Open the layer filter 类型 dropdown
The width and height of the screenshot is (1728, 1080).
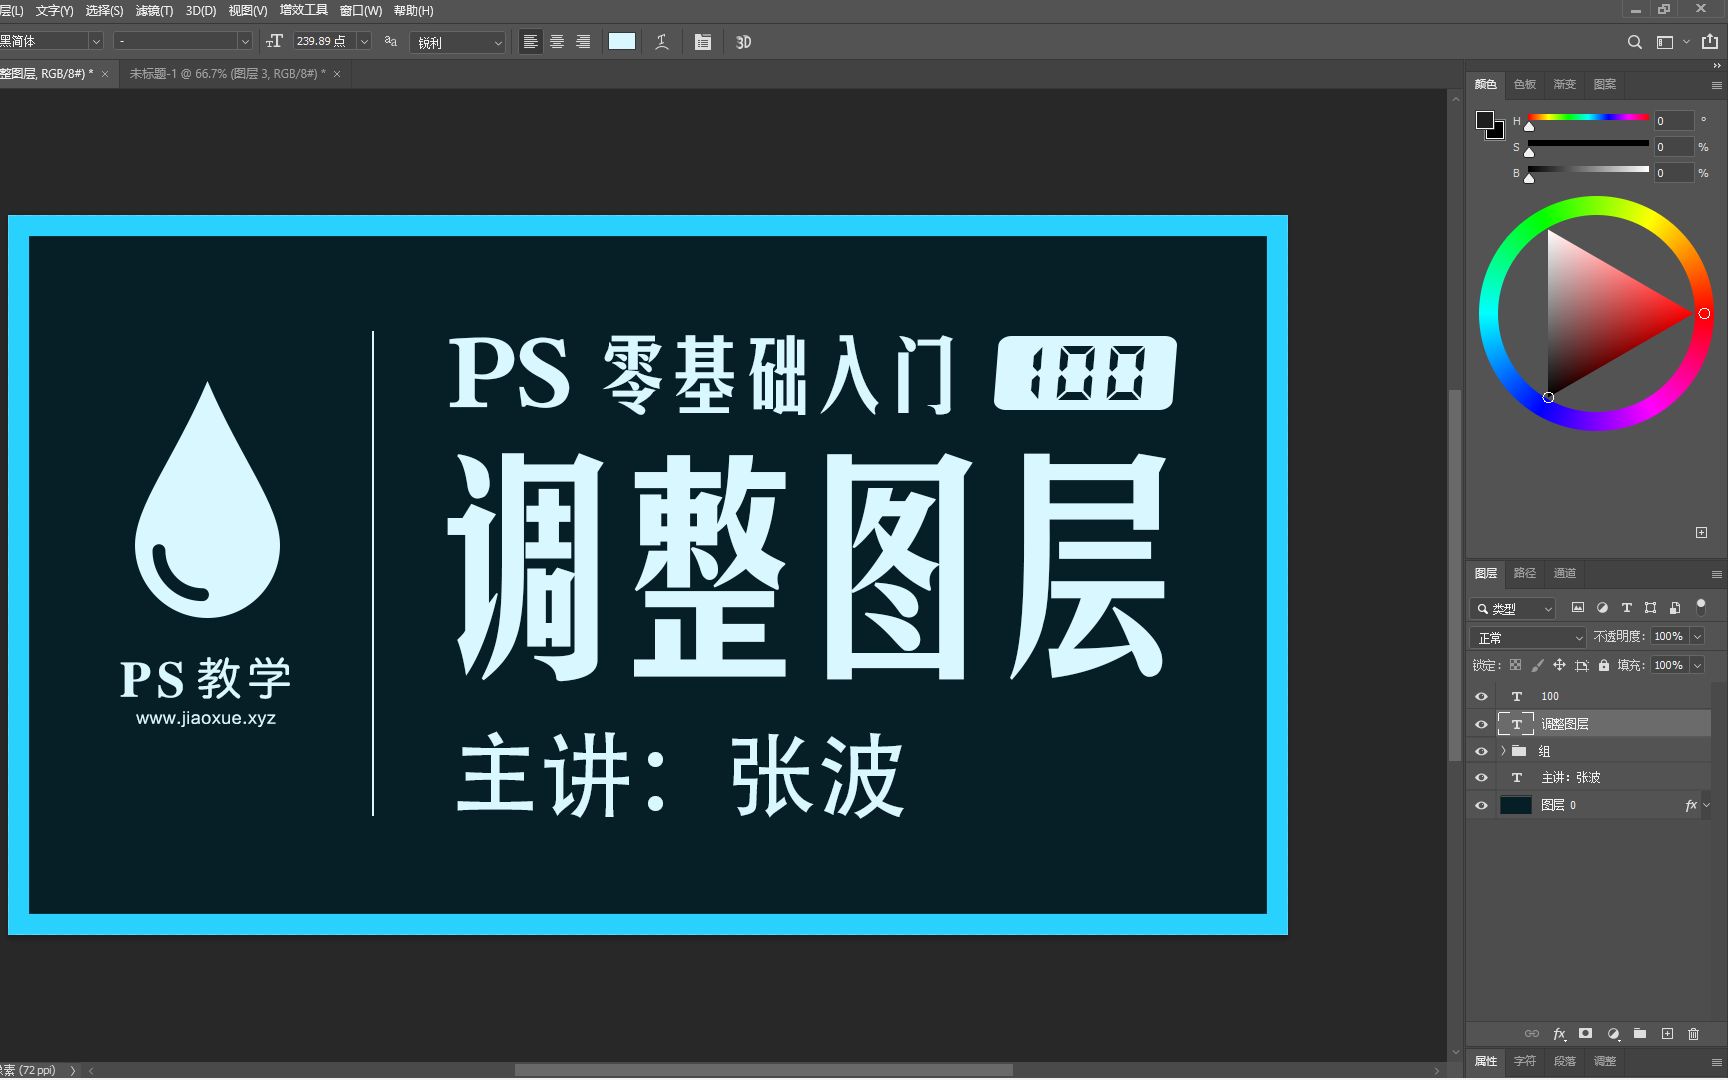(1513, 608)
